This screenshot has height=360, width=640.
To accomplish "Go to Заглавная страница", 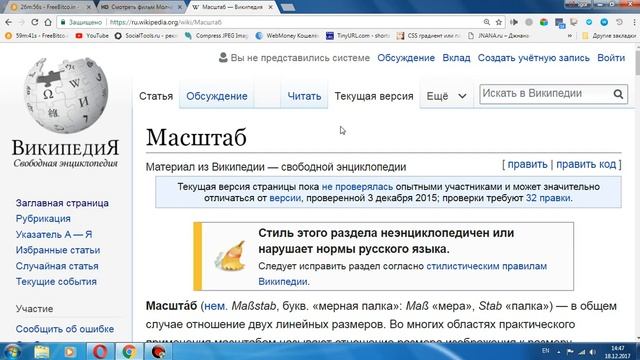I will [x=62, y=203].
